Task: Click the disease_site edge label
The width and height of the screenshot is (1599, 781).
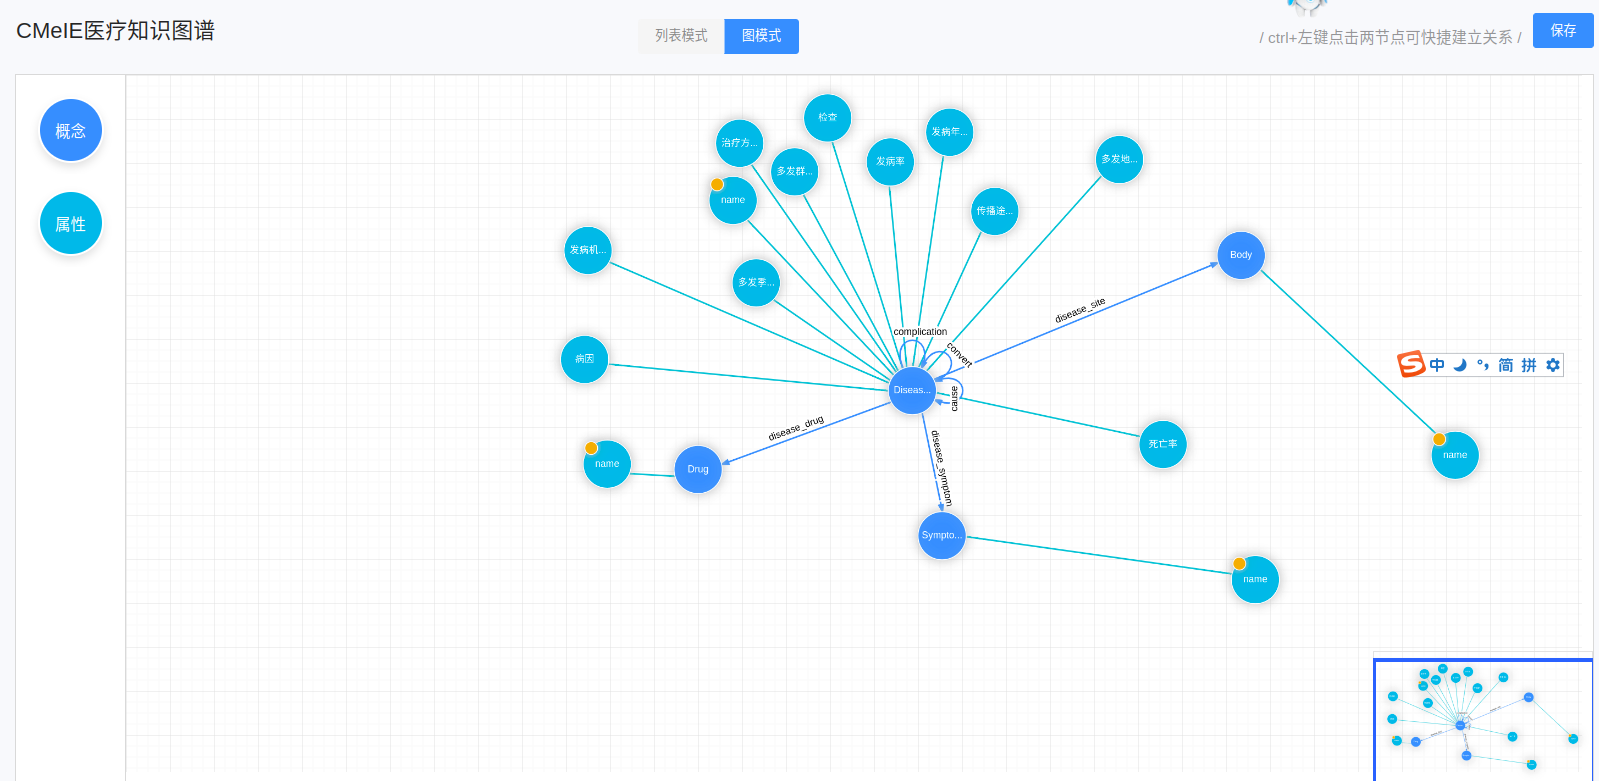Action: point(1080,310)
